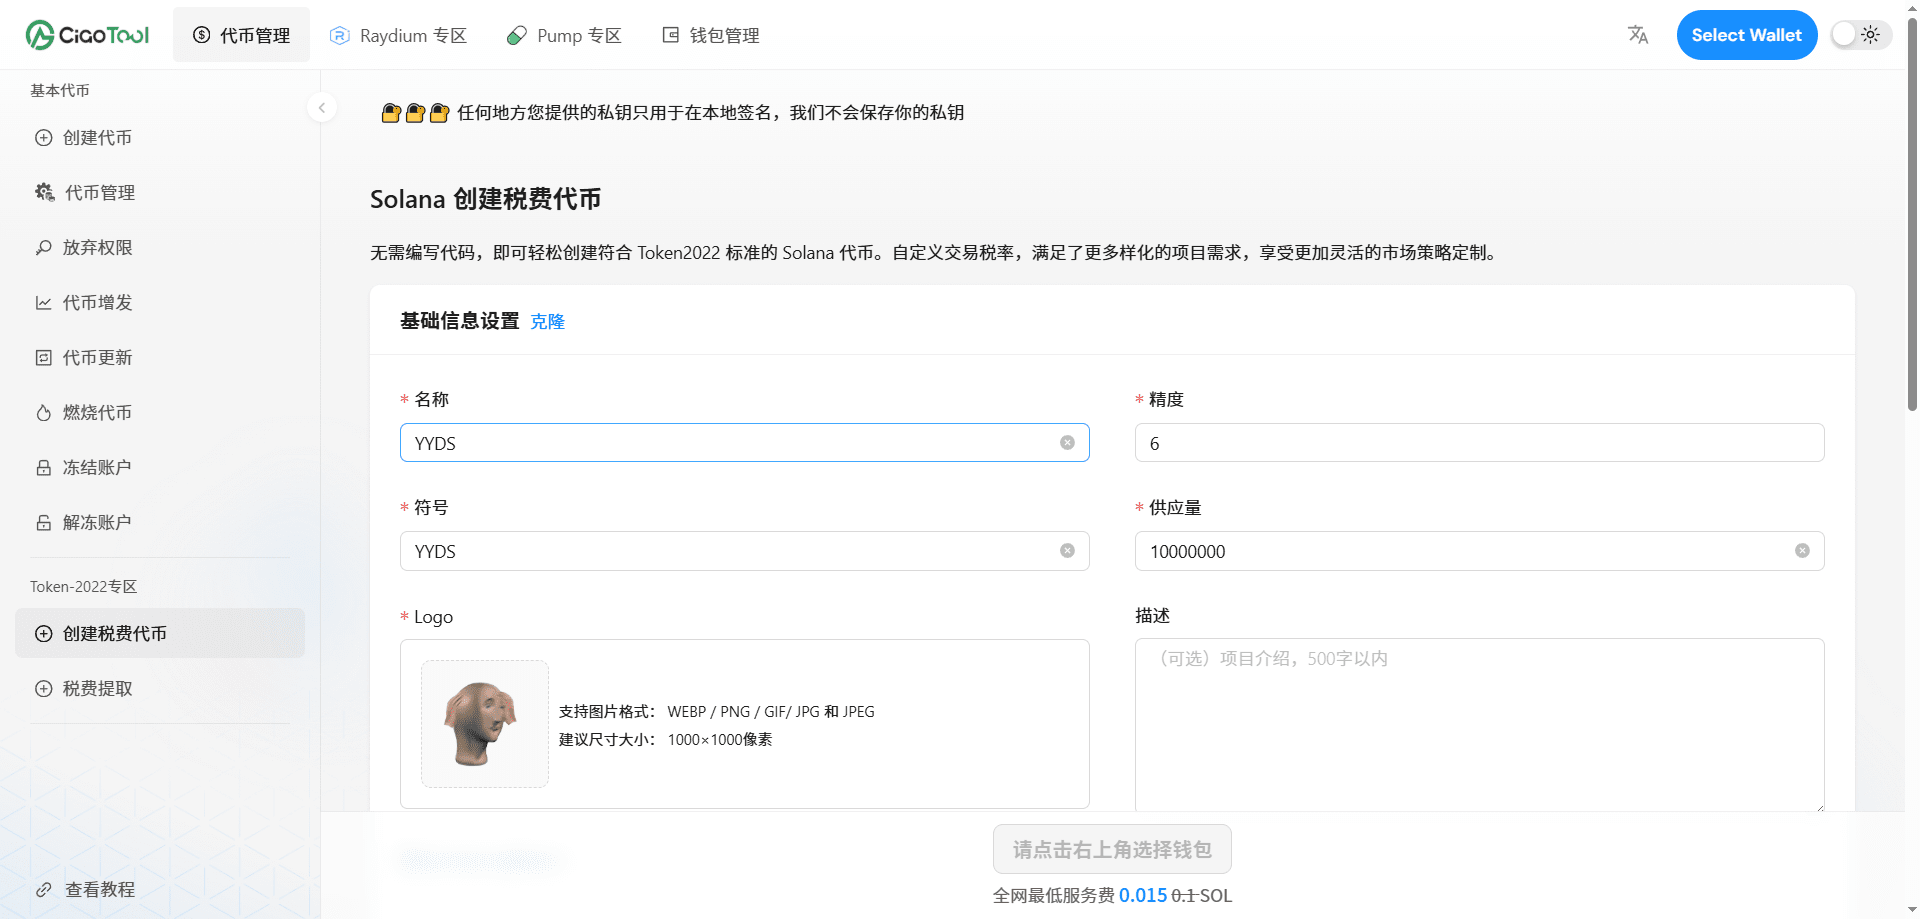Collapse the left sidebar with chevron
Screen dimensions: 1920x919
321,108
